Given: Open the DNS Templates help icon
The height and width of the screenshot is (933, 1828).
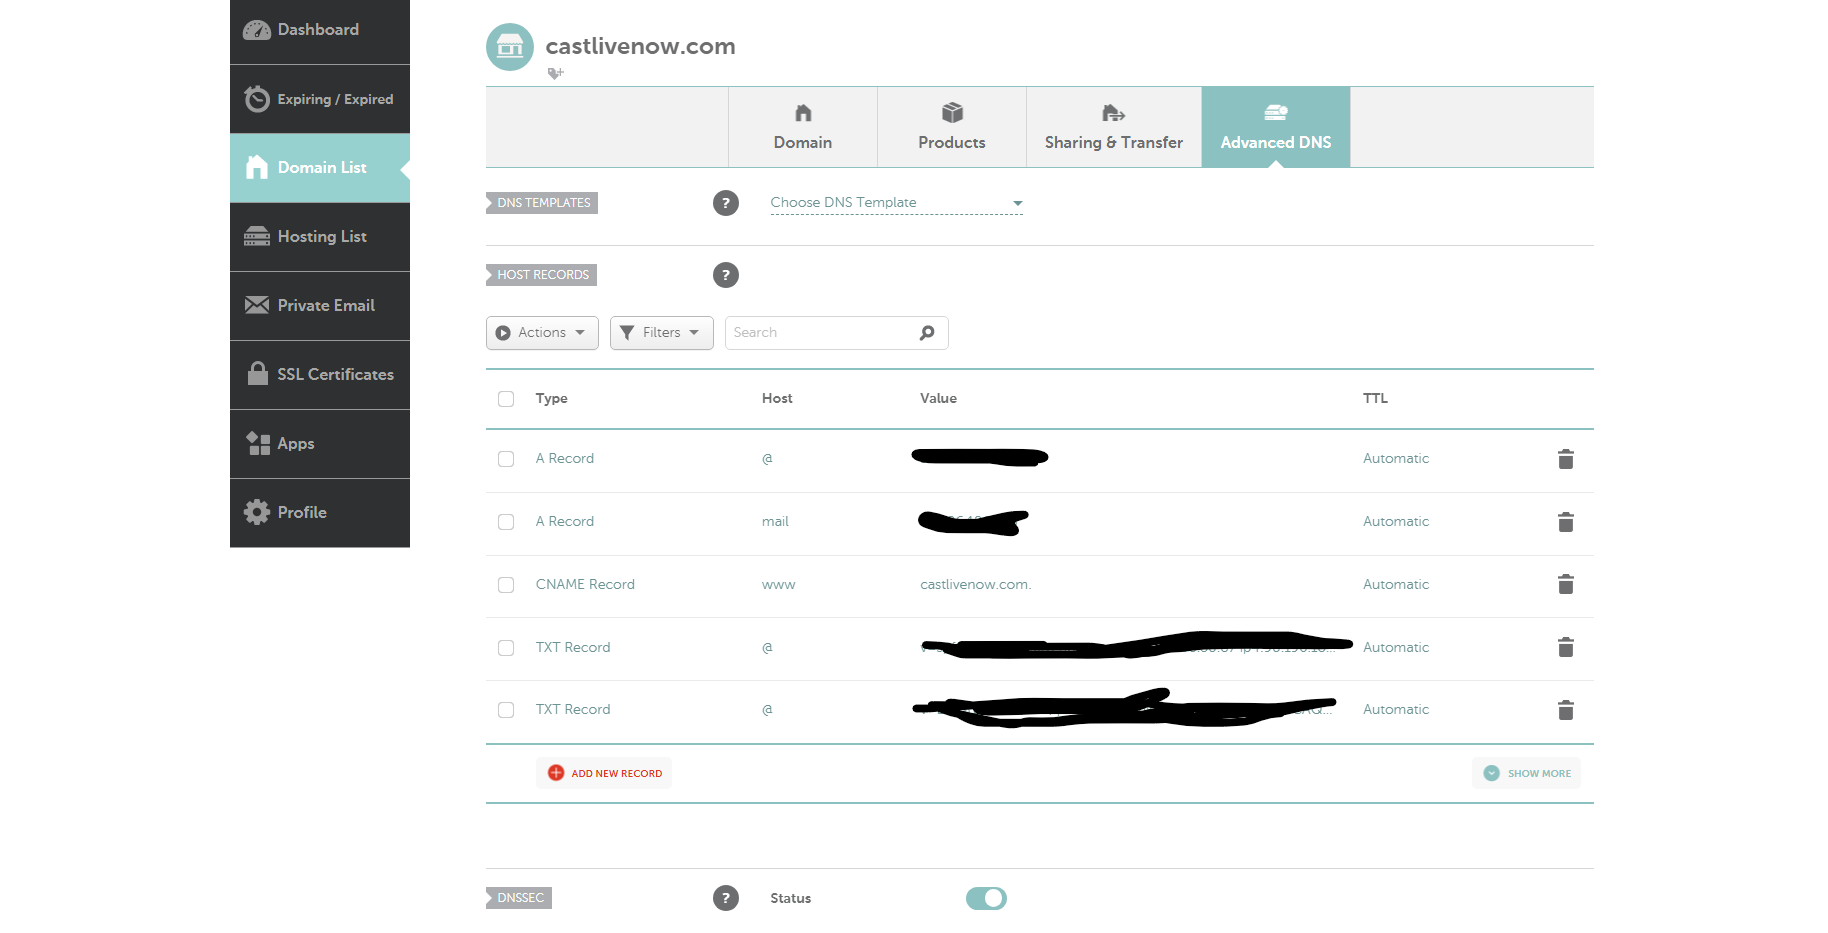Looking at the screenshot, I should click(726, 203).
